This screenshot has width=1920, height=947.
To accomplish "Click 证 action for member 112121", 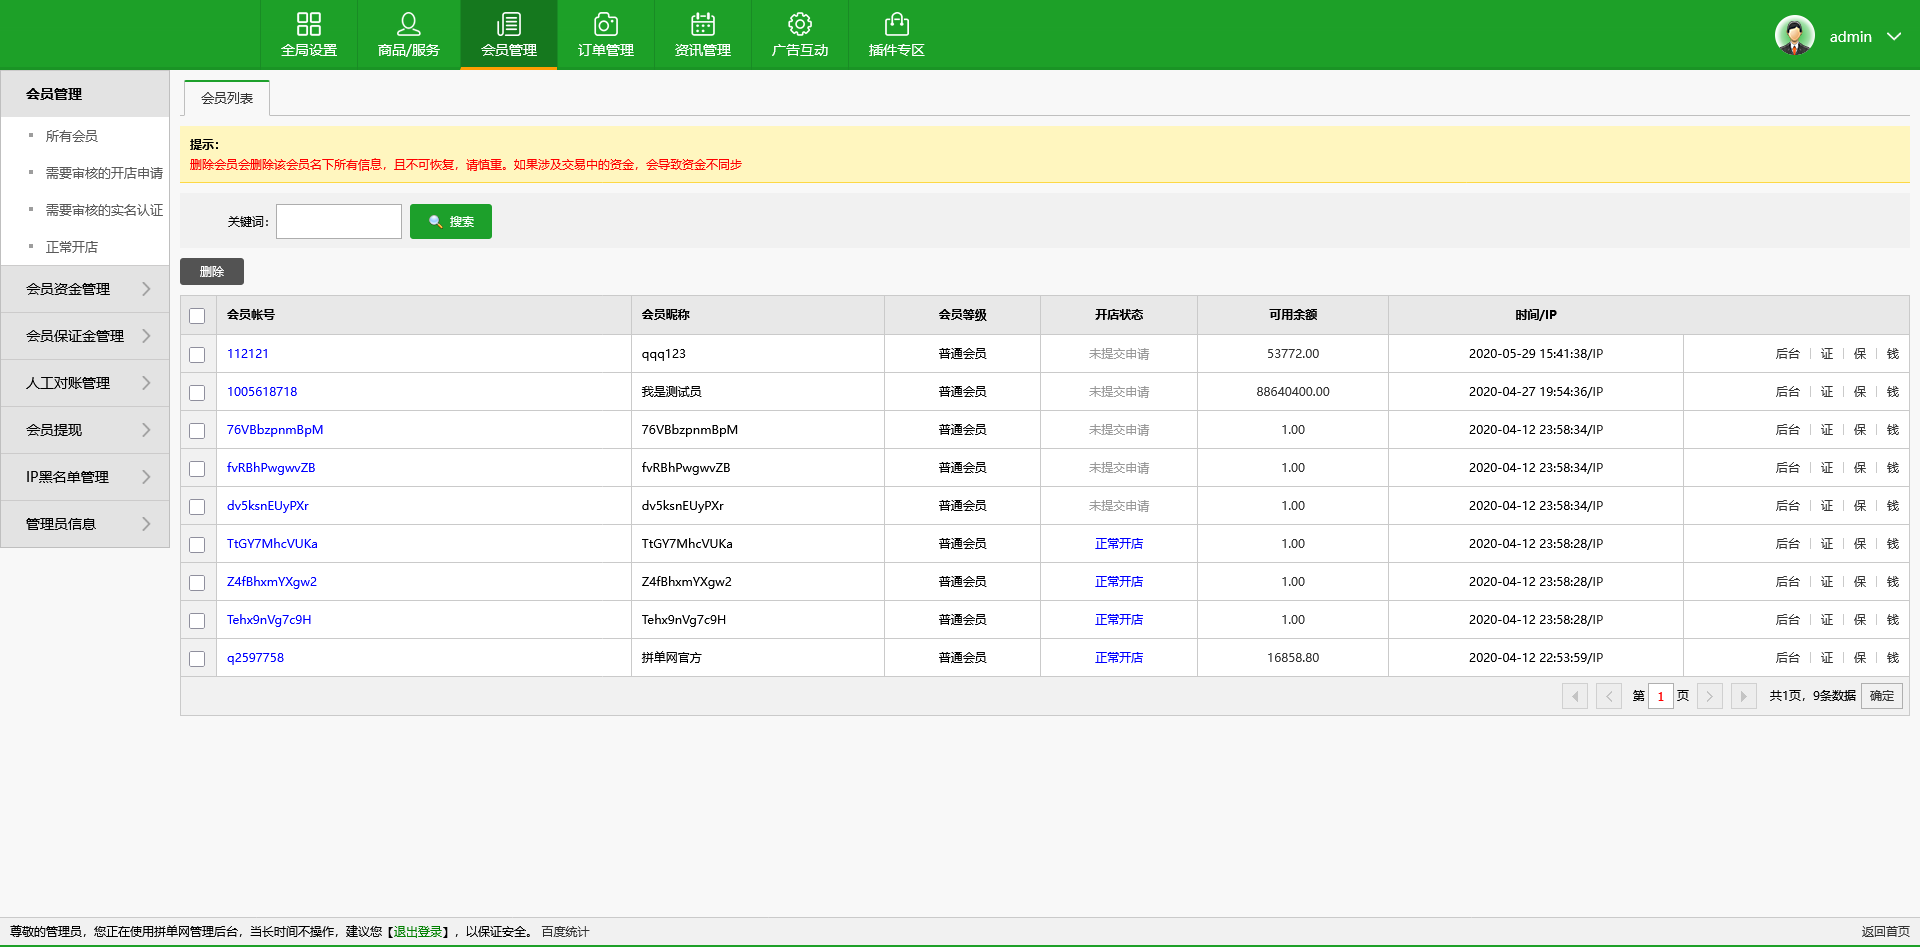I will (x=1827, y=354).
